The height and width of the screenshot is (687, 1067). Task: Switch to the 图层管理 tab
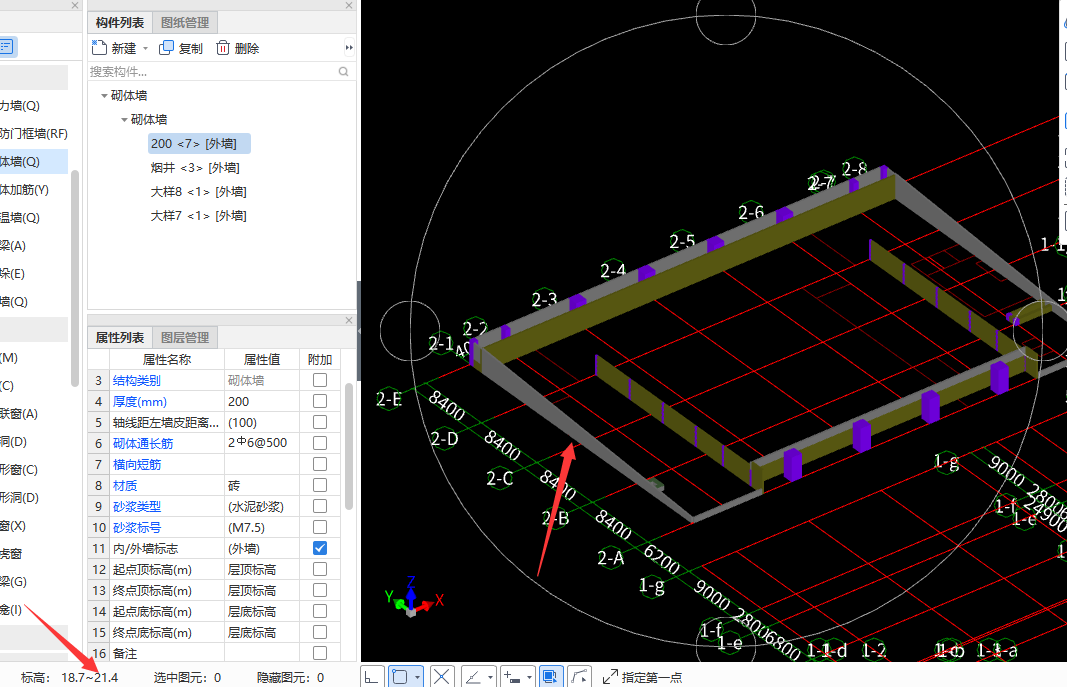185,337
